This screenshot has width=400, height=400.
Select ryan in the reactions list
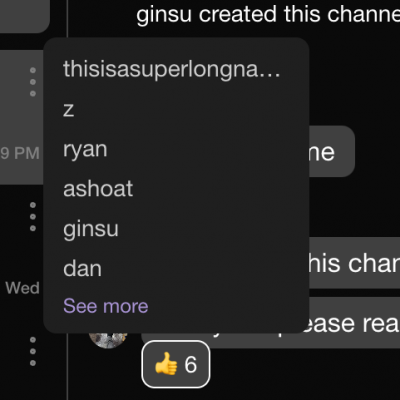tap(85, 150)
